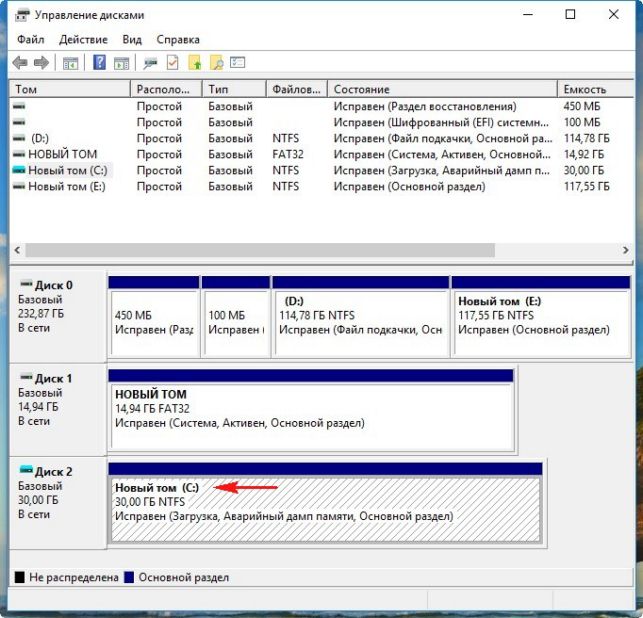This screenshot has width=643, height=618.
Task: Click the (D:) volume name in list
Action: tap(40, 138)
